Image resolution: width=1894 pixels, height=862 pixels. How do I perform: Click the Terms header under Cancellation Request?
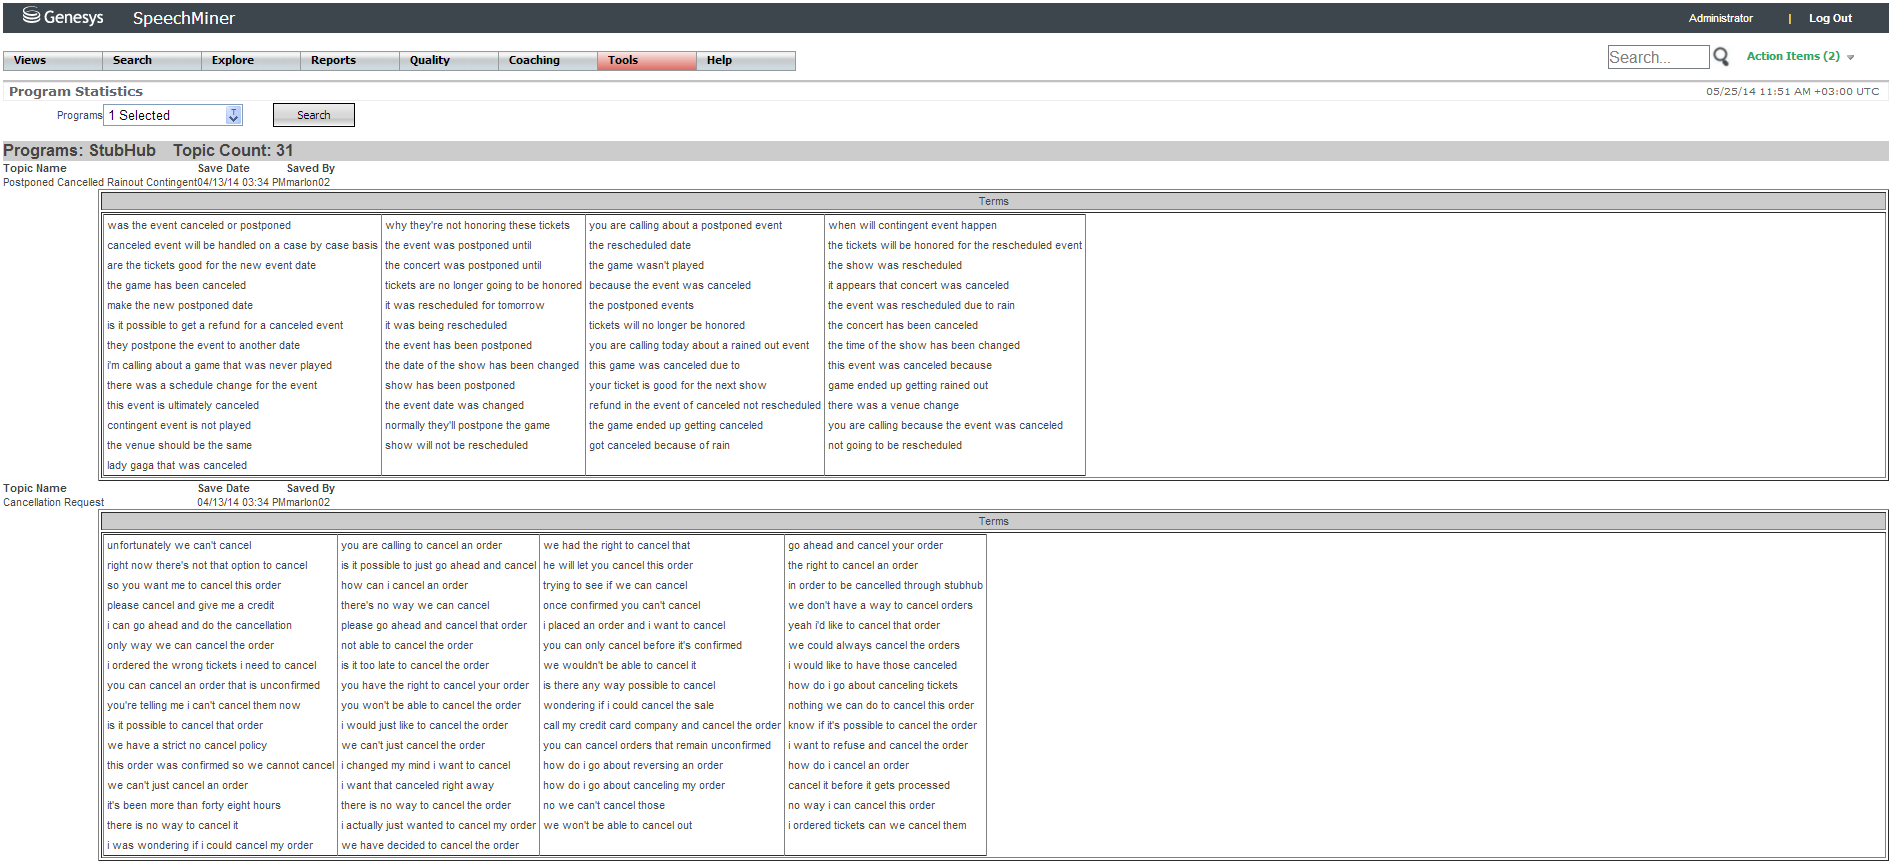point(993,522)
